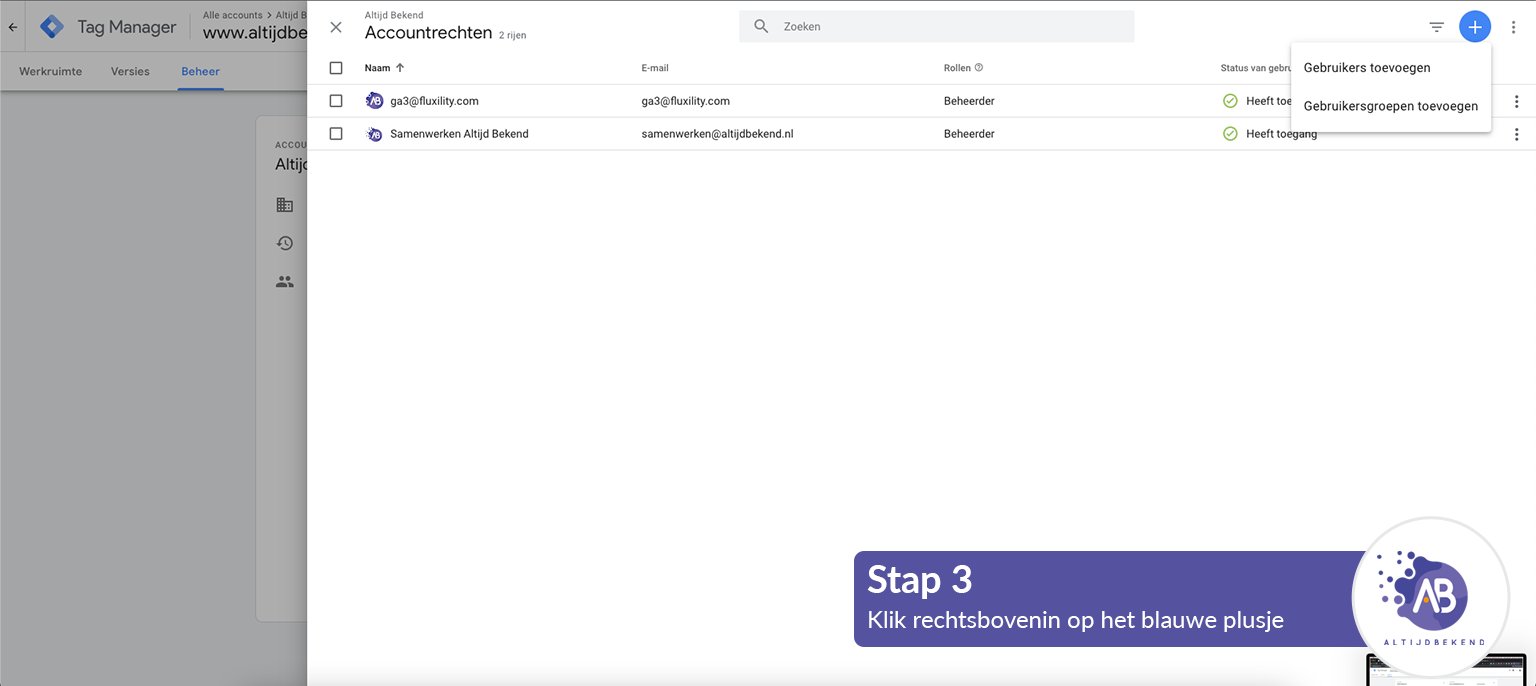Open row options for Samenwerken Altijd Bekend

(1516, 134)
